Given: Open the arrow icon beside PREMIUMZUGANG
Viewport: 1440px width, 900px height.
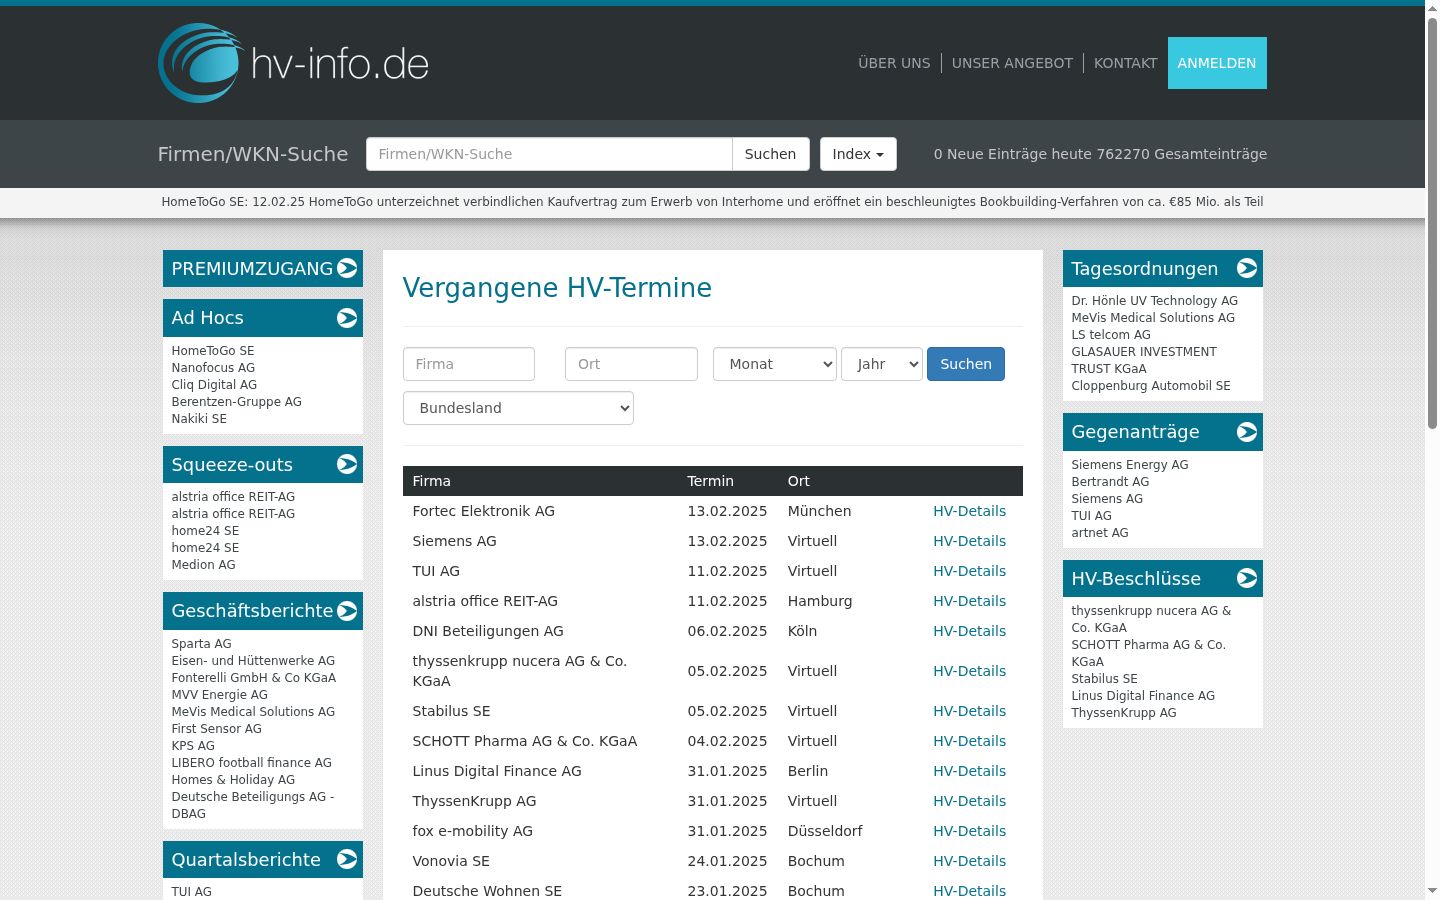Looking at the screenshot, I should tap(347, 268).
